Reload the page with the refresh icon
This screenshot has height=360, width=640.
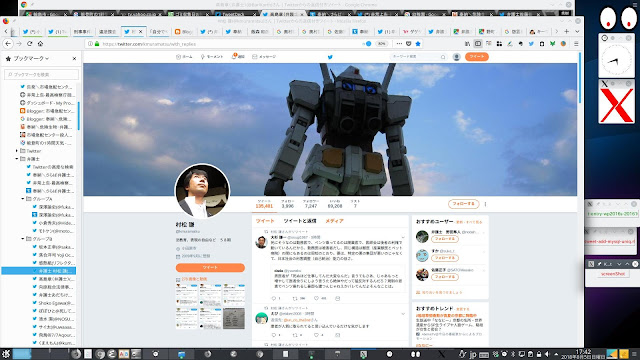[x=29, y=43]
